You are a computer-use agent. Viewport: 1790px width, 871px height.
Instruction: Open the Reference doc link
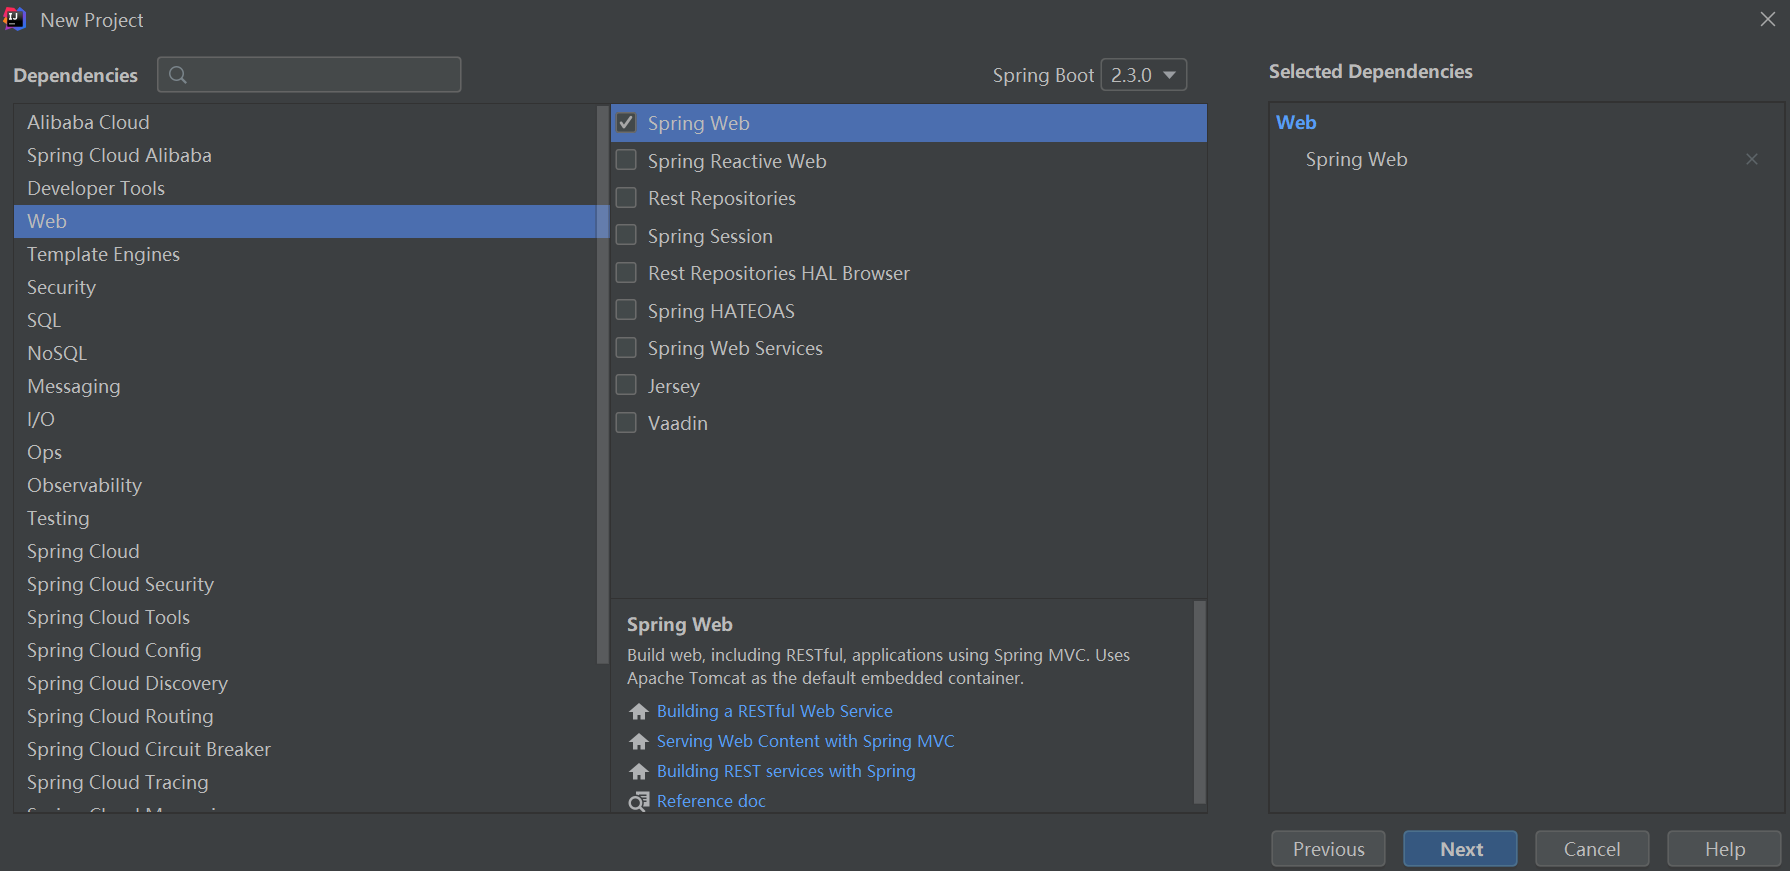pyautogui.click(x=711, y=801)
